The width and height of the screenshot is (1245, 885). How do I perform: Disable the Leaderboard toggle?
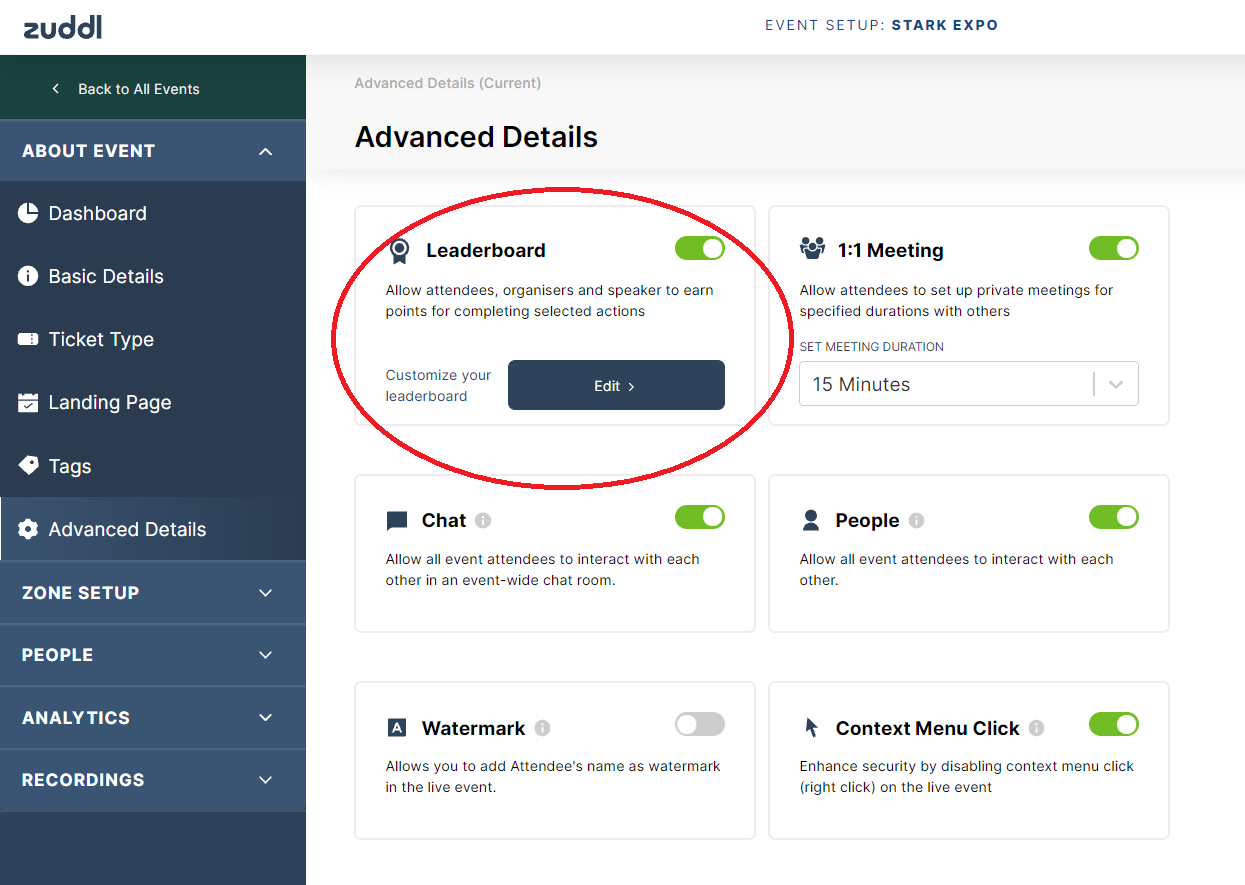click(x=700, y=248)
